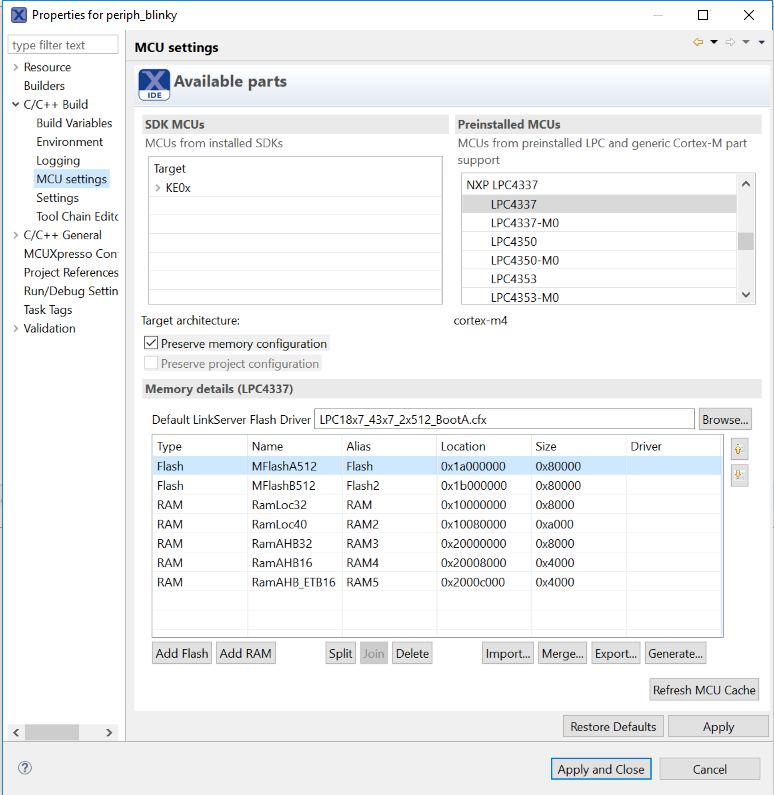The width and height of the screenshot is (774, 795).
Task: Collapse the C/C++ Build tree node
Action: [15, 104]
